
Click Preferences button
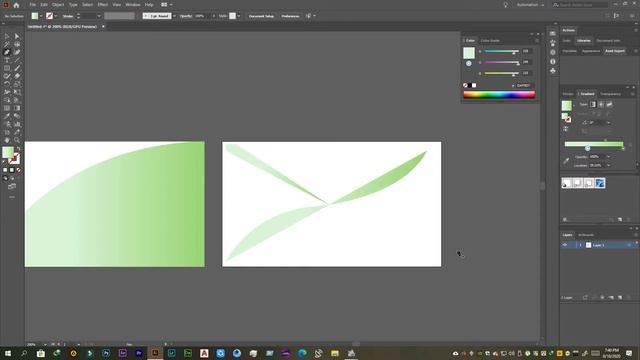[x=290, y=16]
